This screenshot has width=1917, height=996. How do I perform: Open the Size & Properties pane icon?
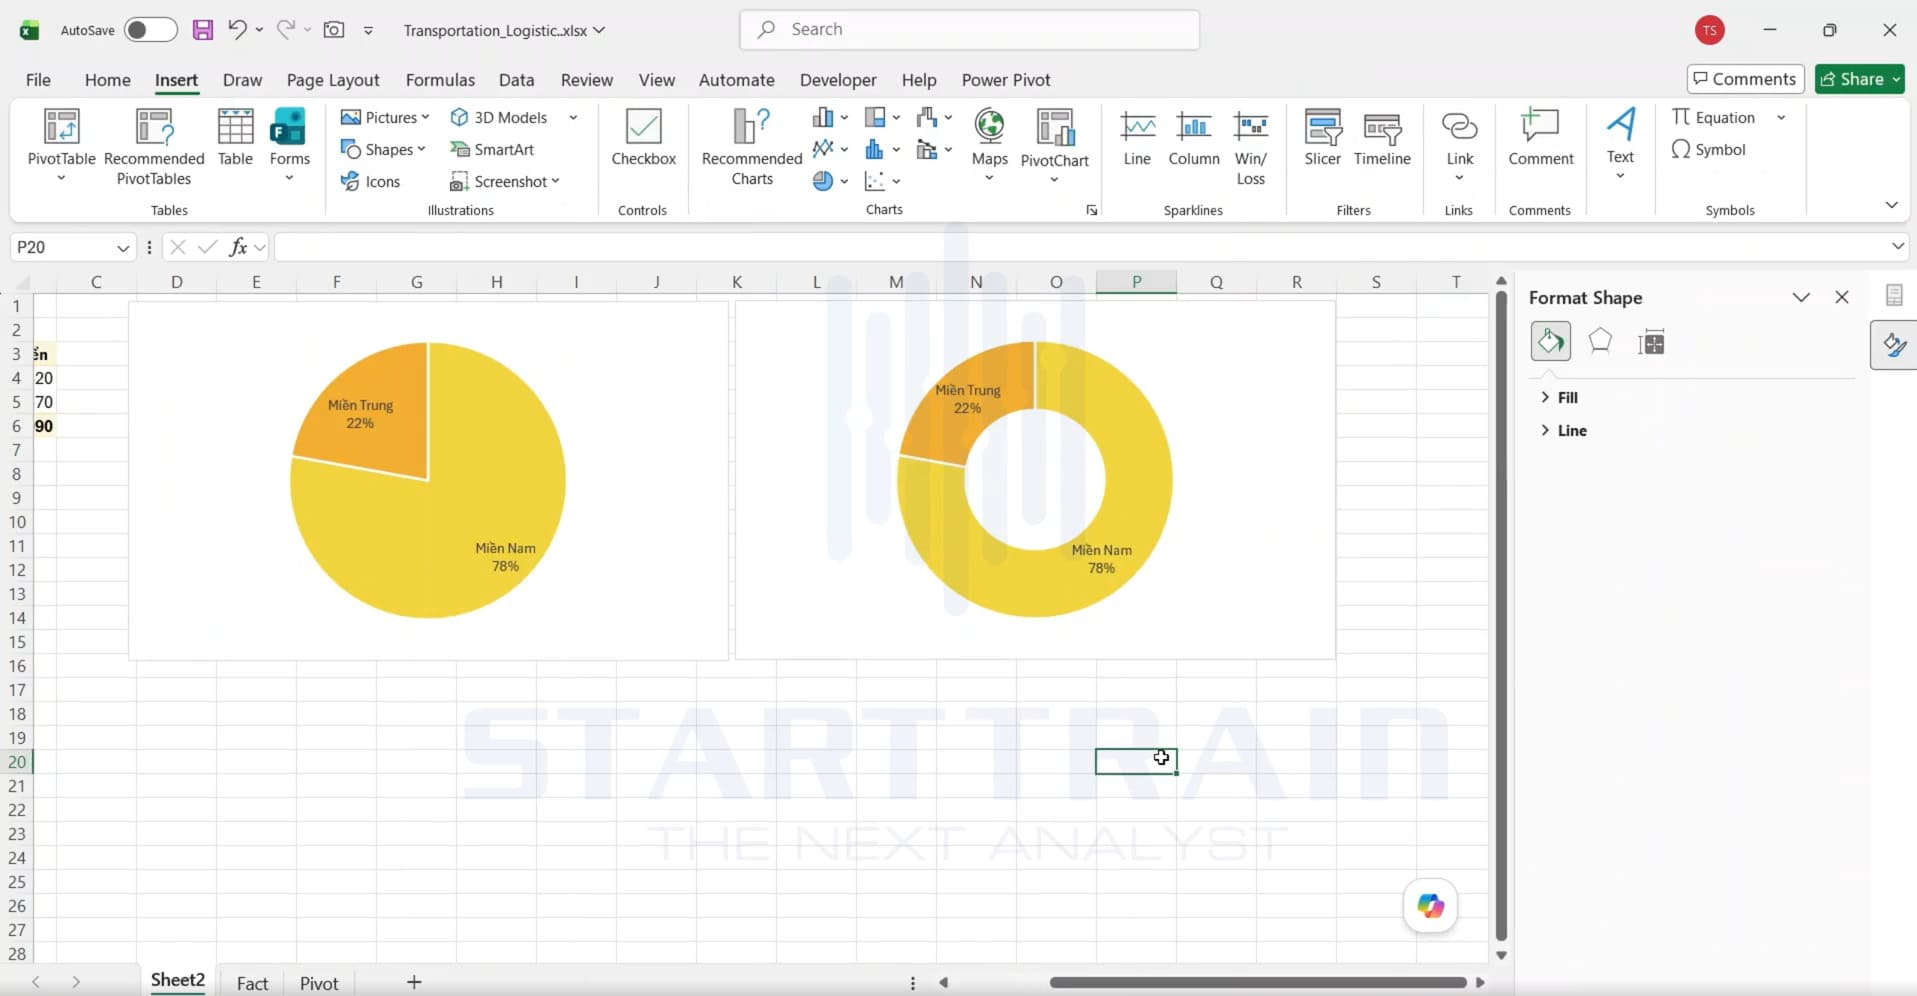tap(1651, 342)
